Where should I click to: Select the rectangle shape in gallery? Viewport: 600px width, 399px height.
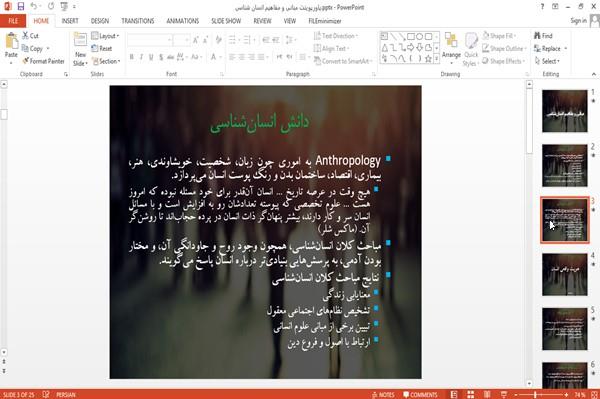click(411, 37)
